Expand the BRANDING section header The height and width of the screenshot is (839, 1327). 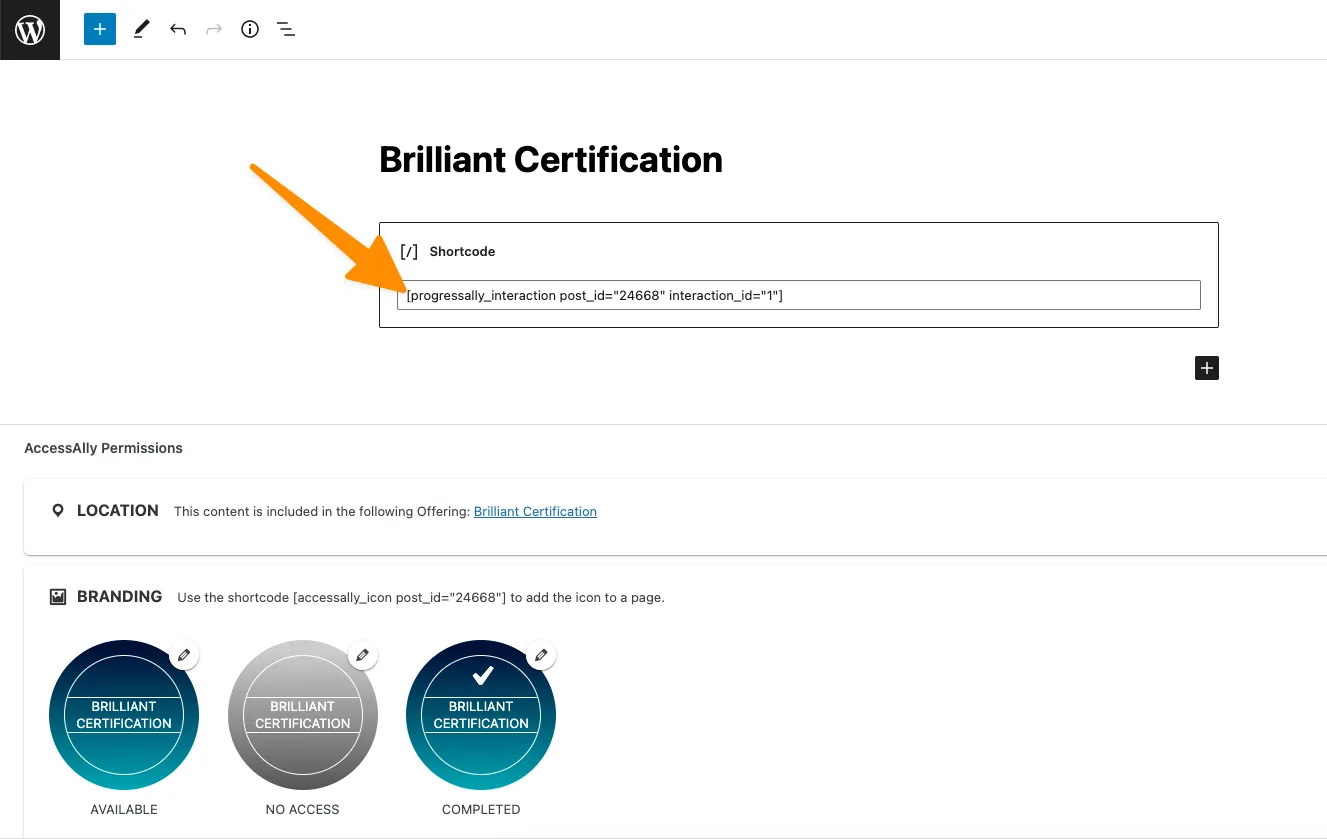tap(119, 597)
